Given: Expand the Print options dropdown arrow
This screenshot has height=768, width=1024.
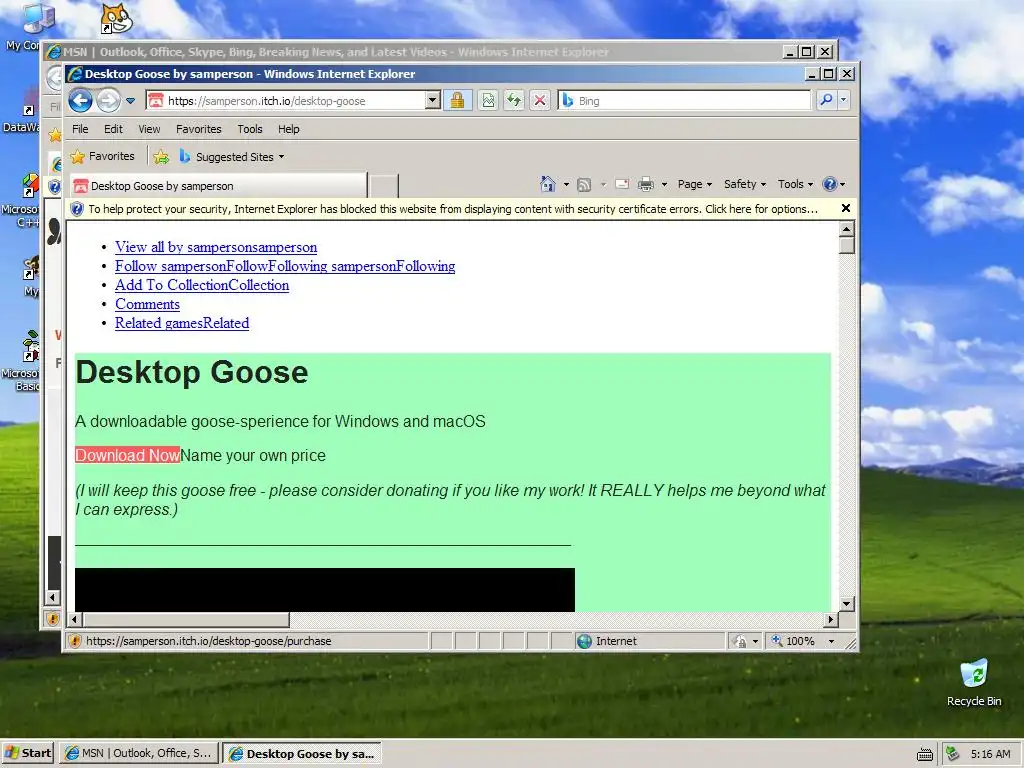Looking at the screenshot, I should (x=664, y=185).
